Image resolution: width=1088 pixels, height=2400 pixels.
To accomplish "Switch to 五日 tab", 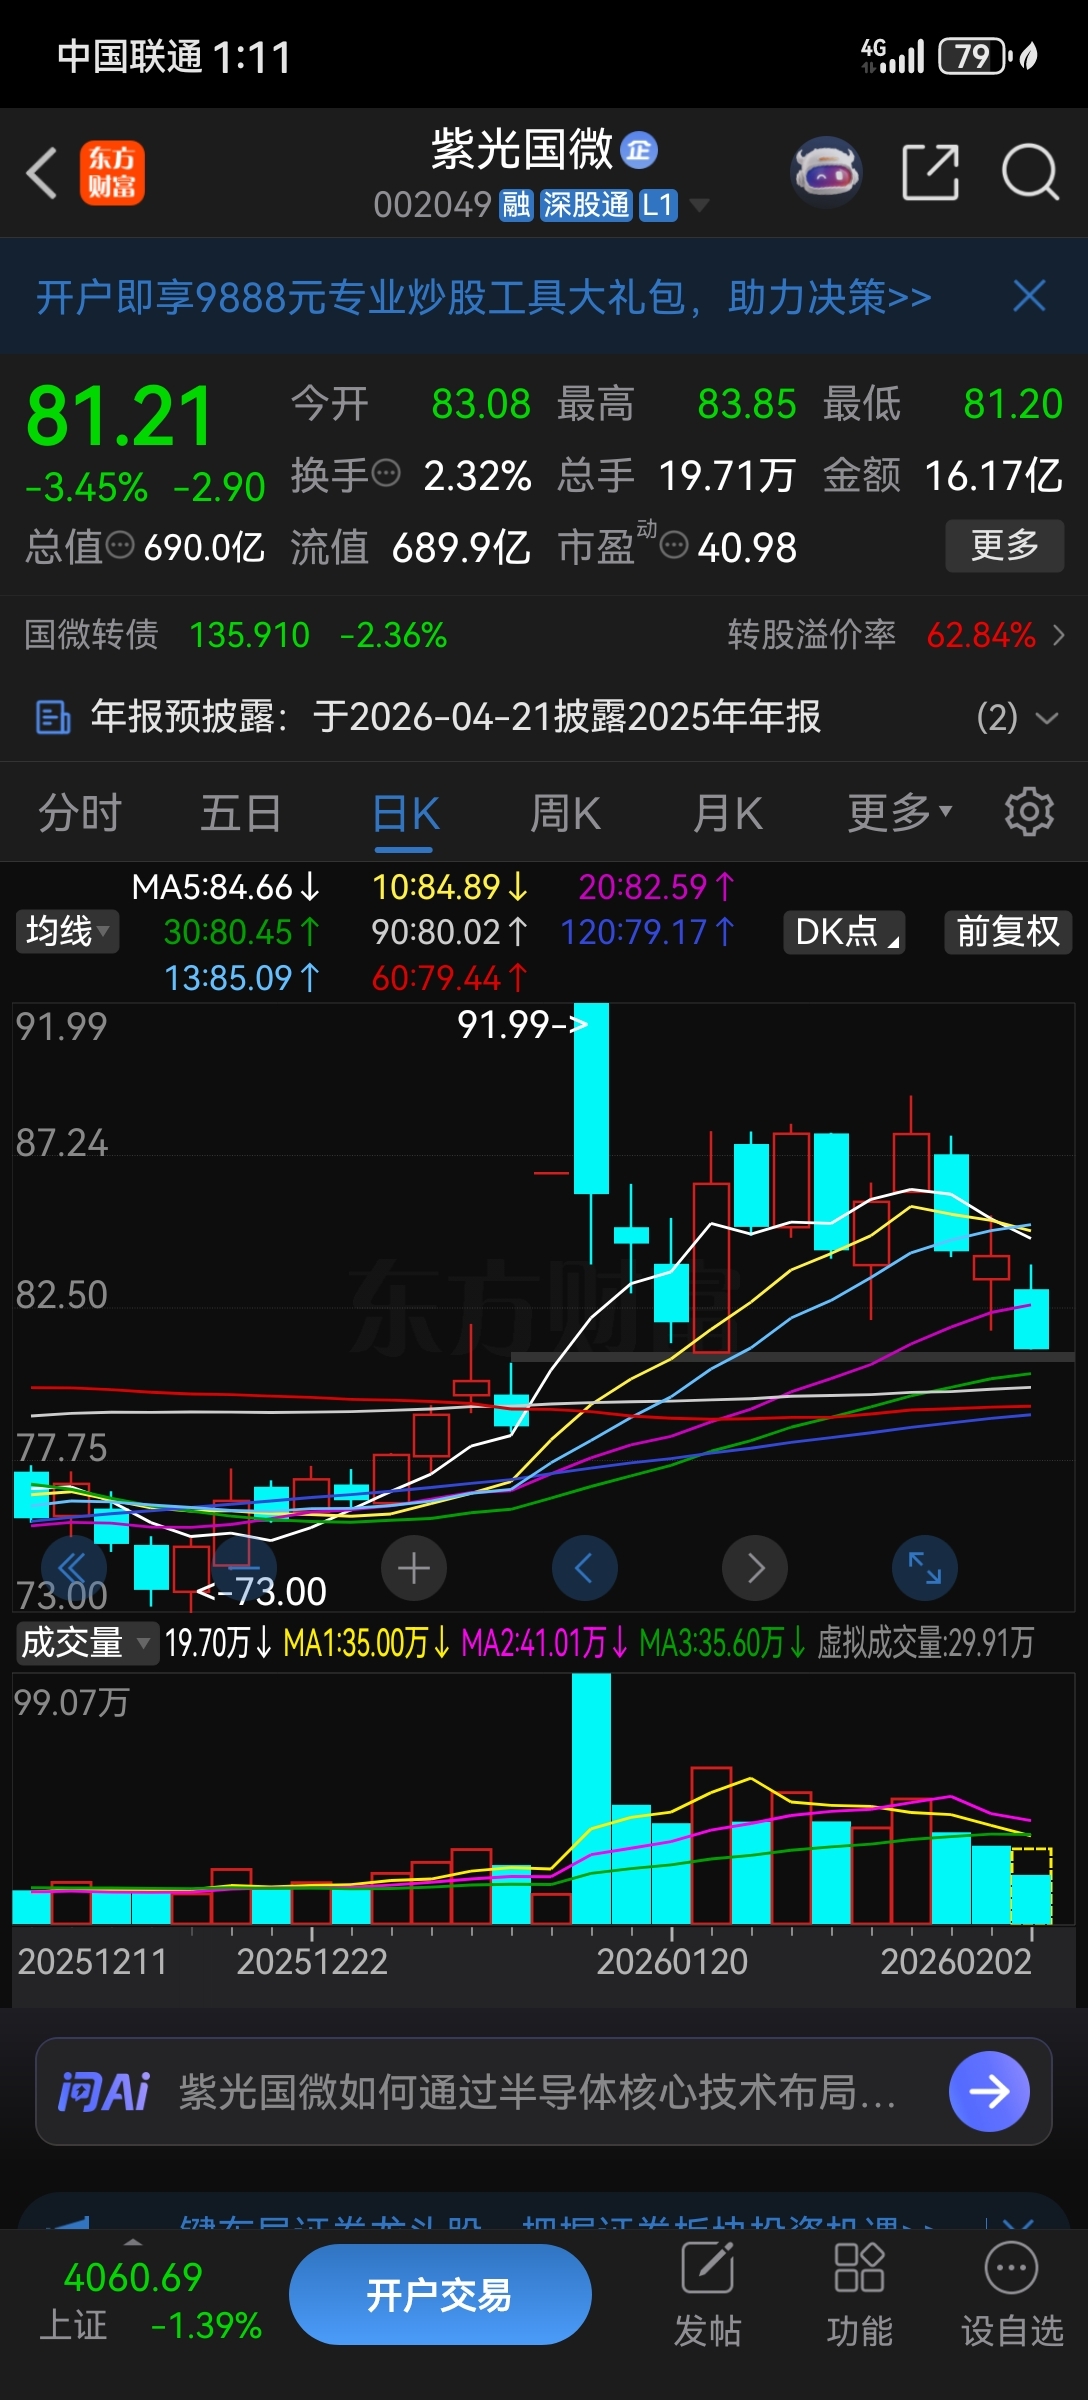I will click(x=241, y=813).
